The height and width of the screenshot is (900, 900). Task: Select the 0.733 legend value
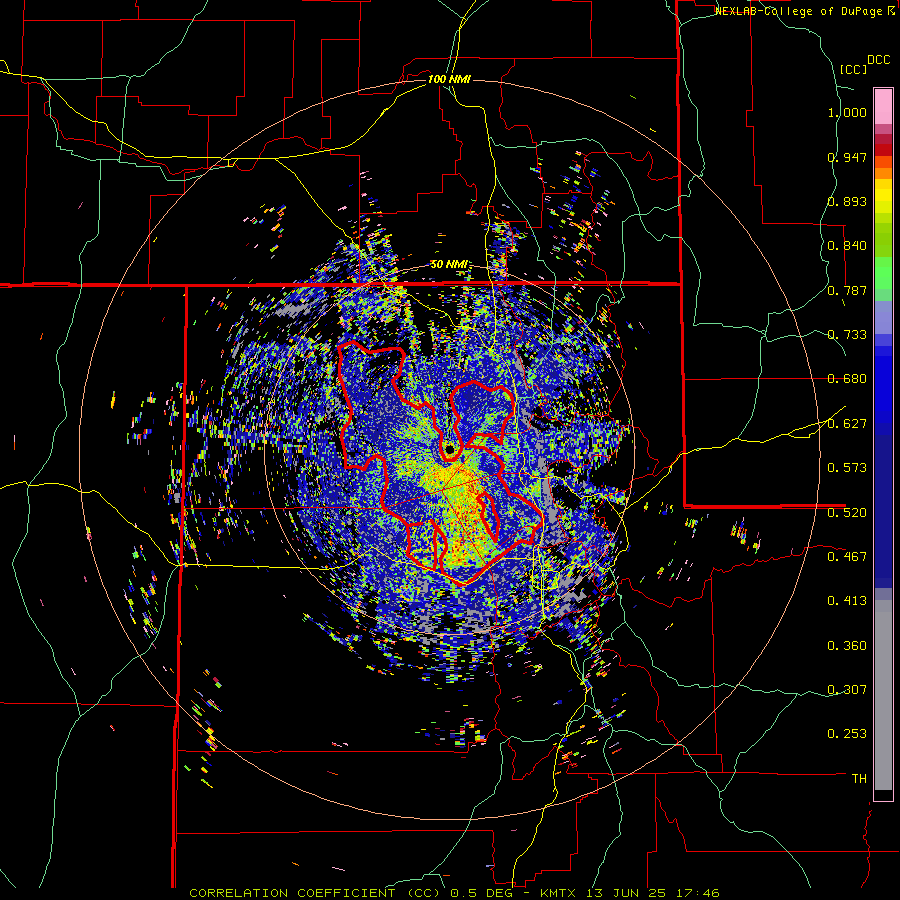[847, 335]
